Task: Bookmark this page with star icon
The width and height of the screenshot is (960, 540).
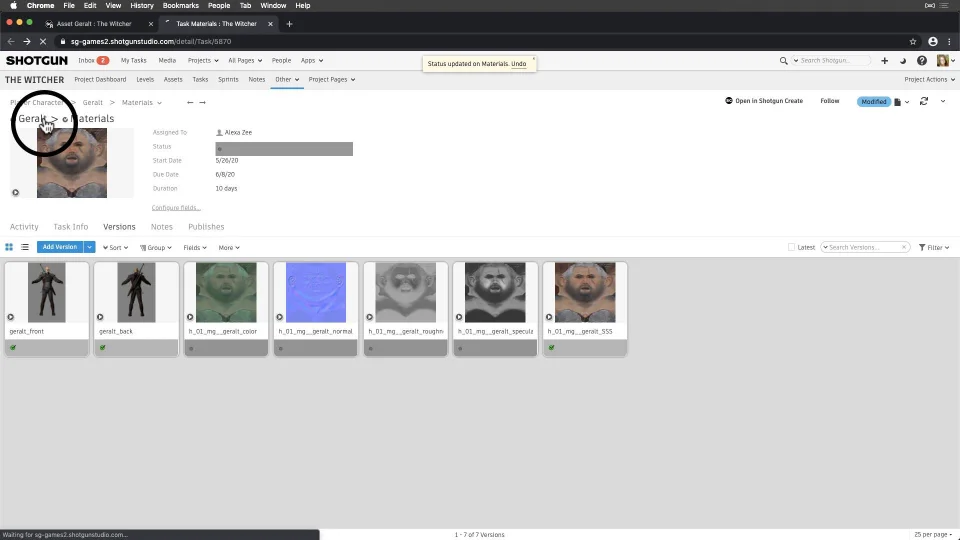Action: coord(913,42)
